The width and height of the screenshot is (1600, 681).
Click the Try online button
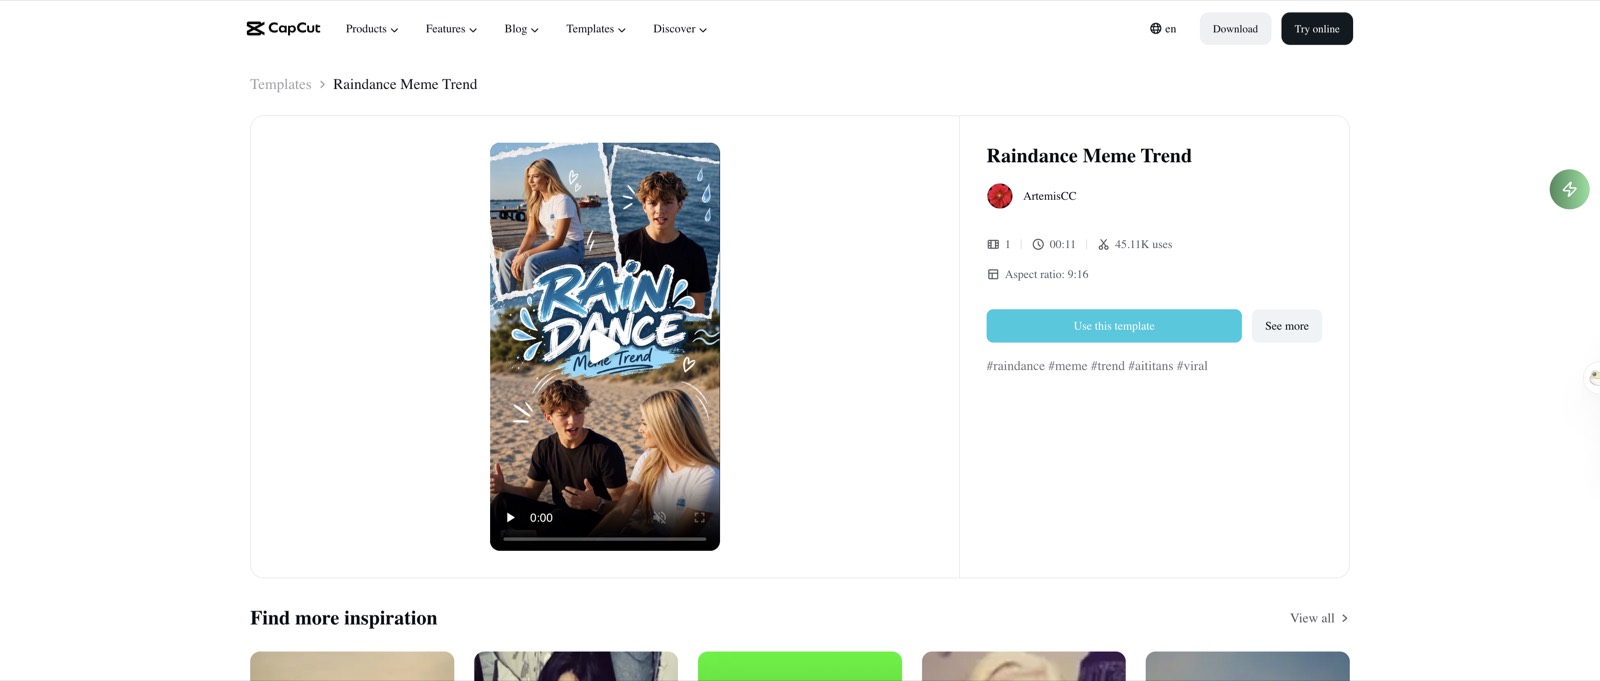(x=1317, y=29)
